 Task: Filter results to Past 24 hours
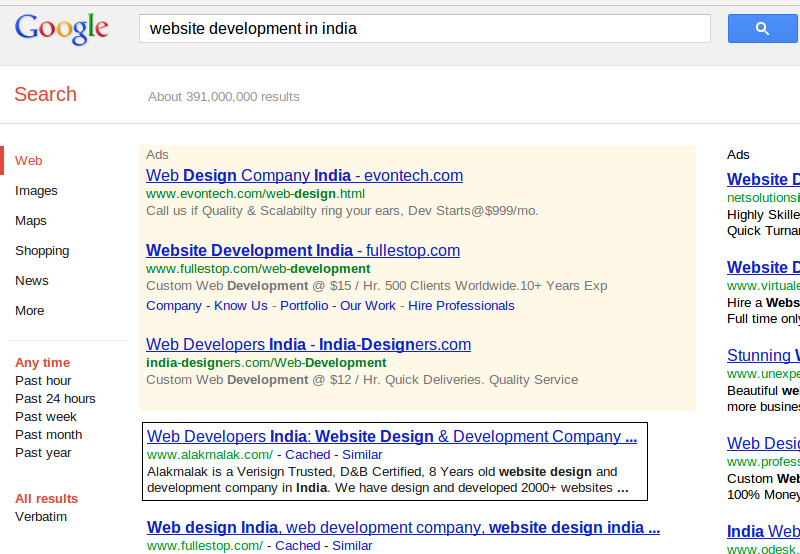coord(55,398)
